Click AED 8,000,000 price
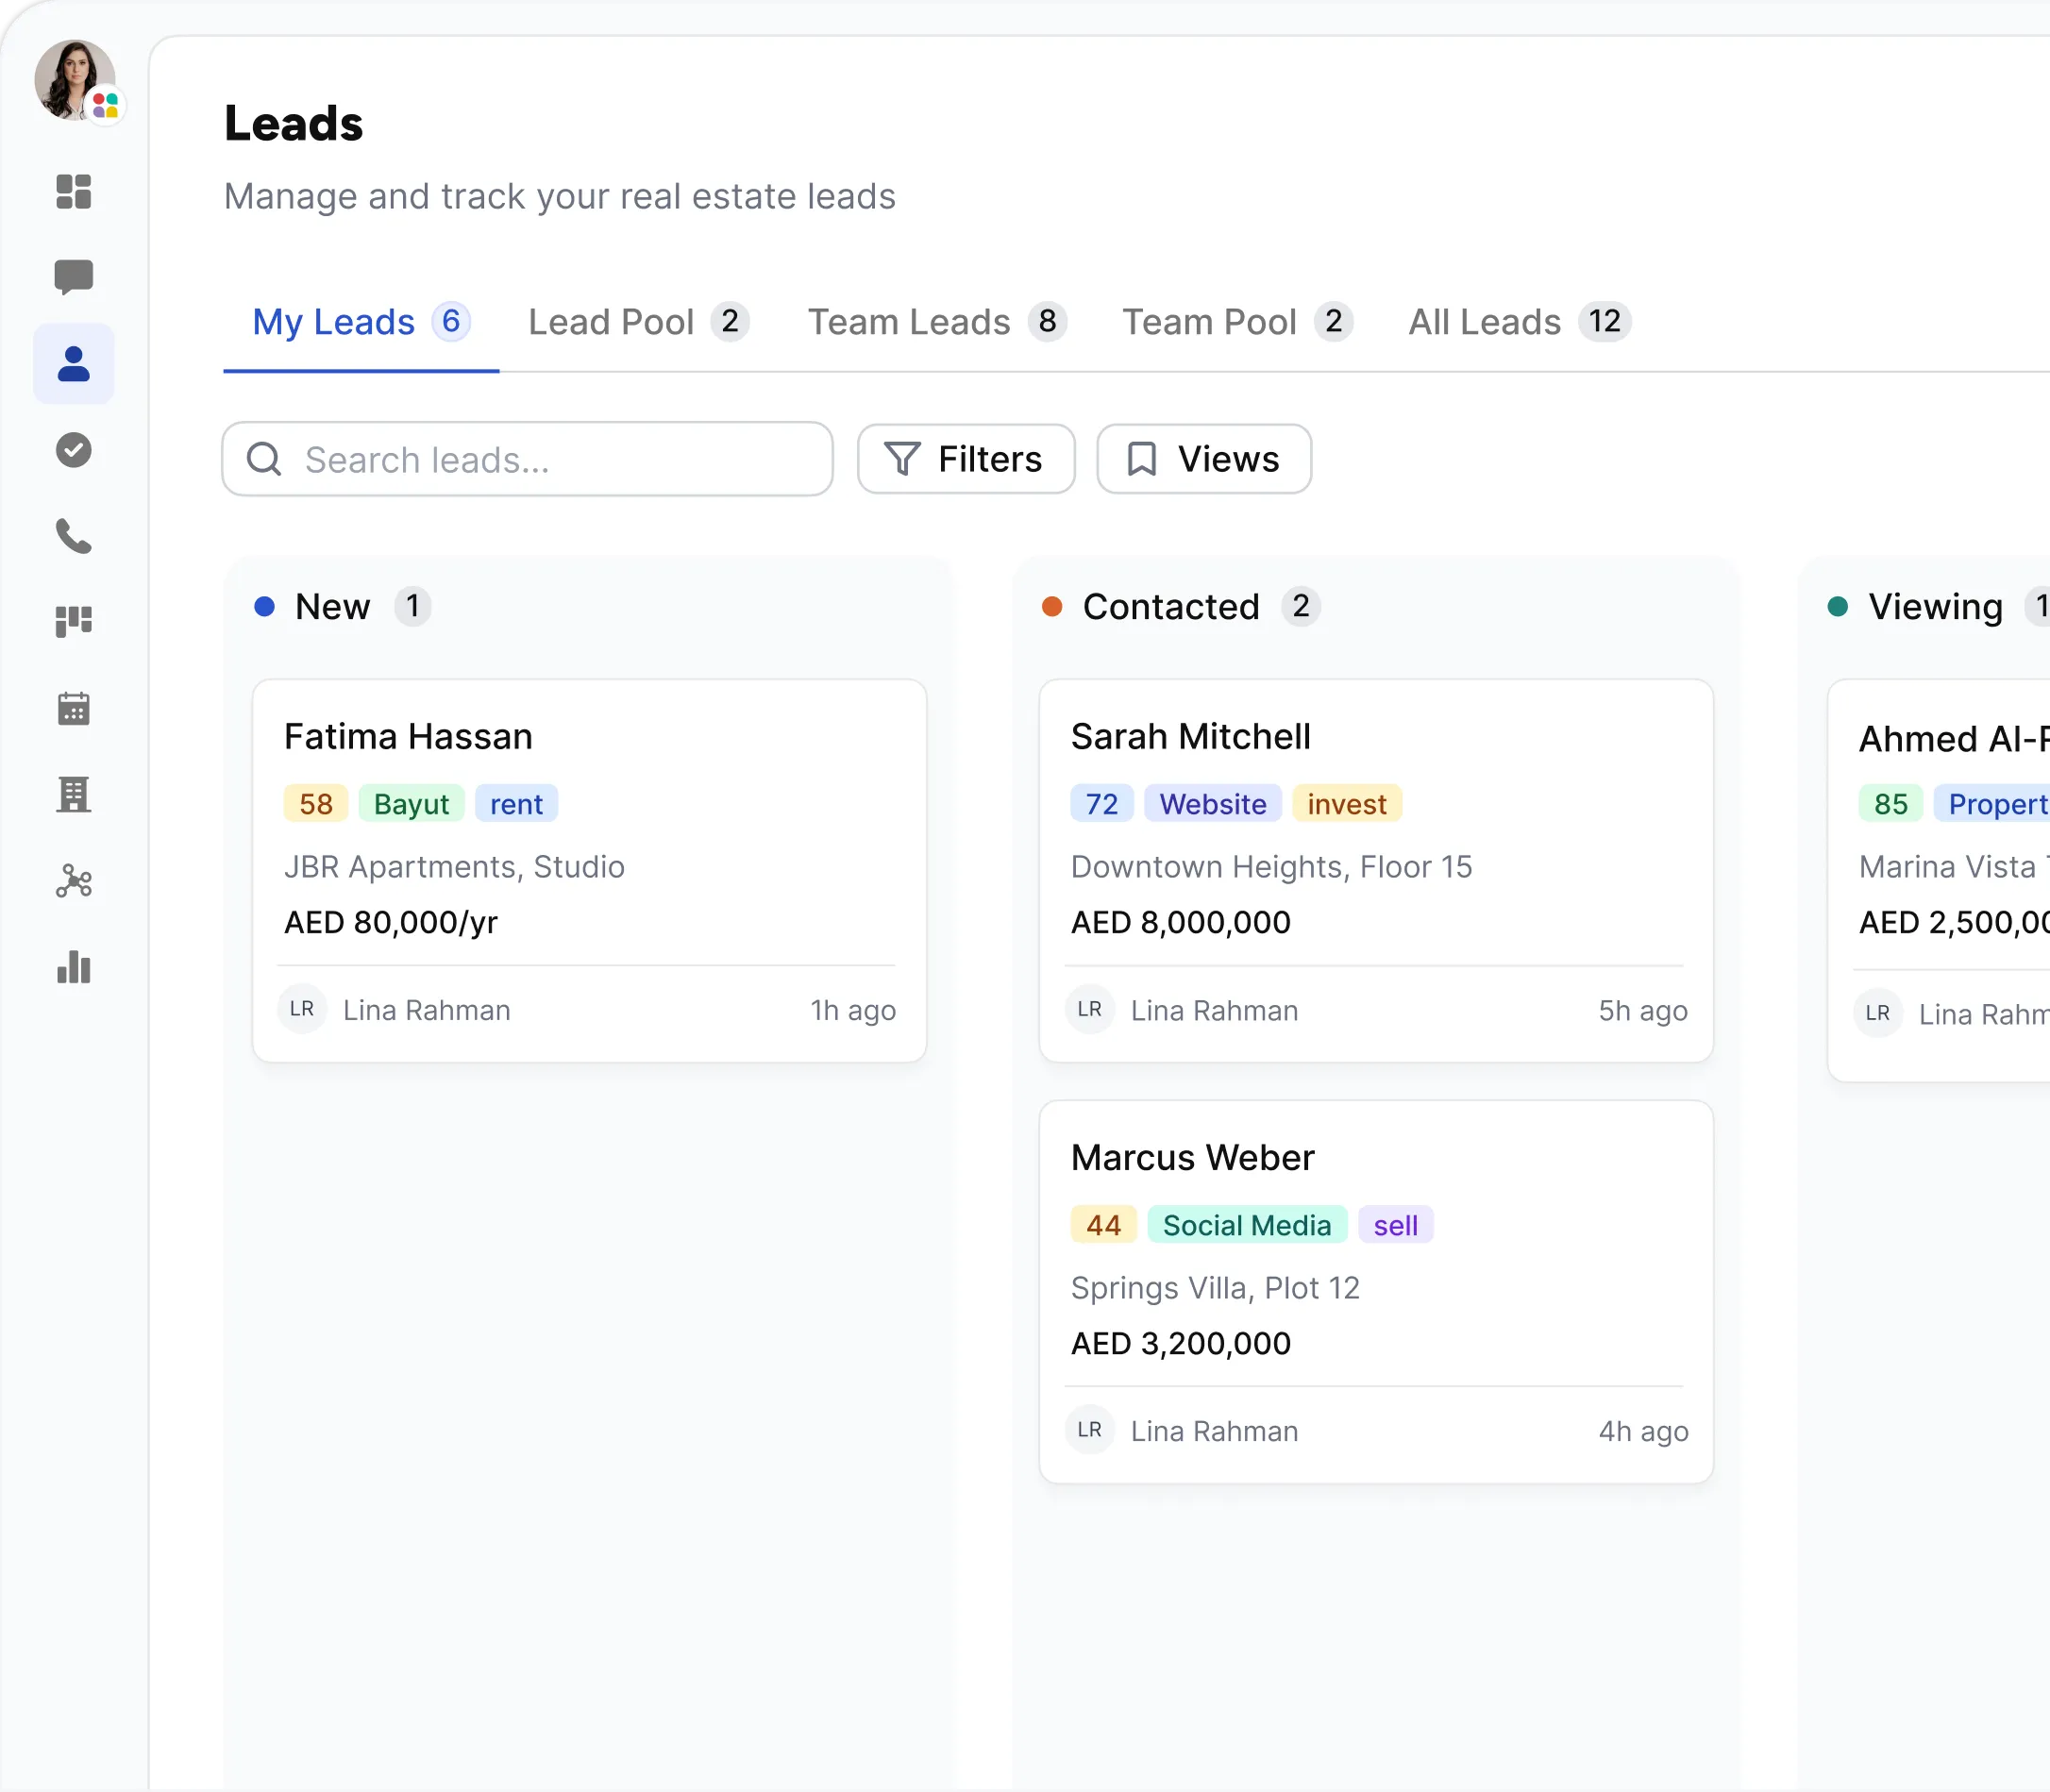 click(x=1181, y=922)
